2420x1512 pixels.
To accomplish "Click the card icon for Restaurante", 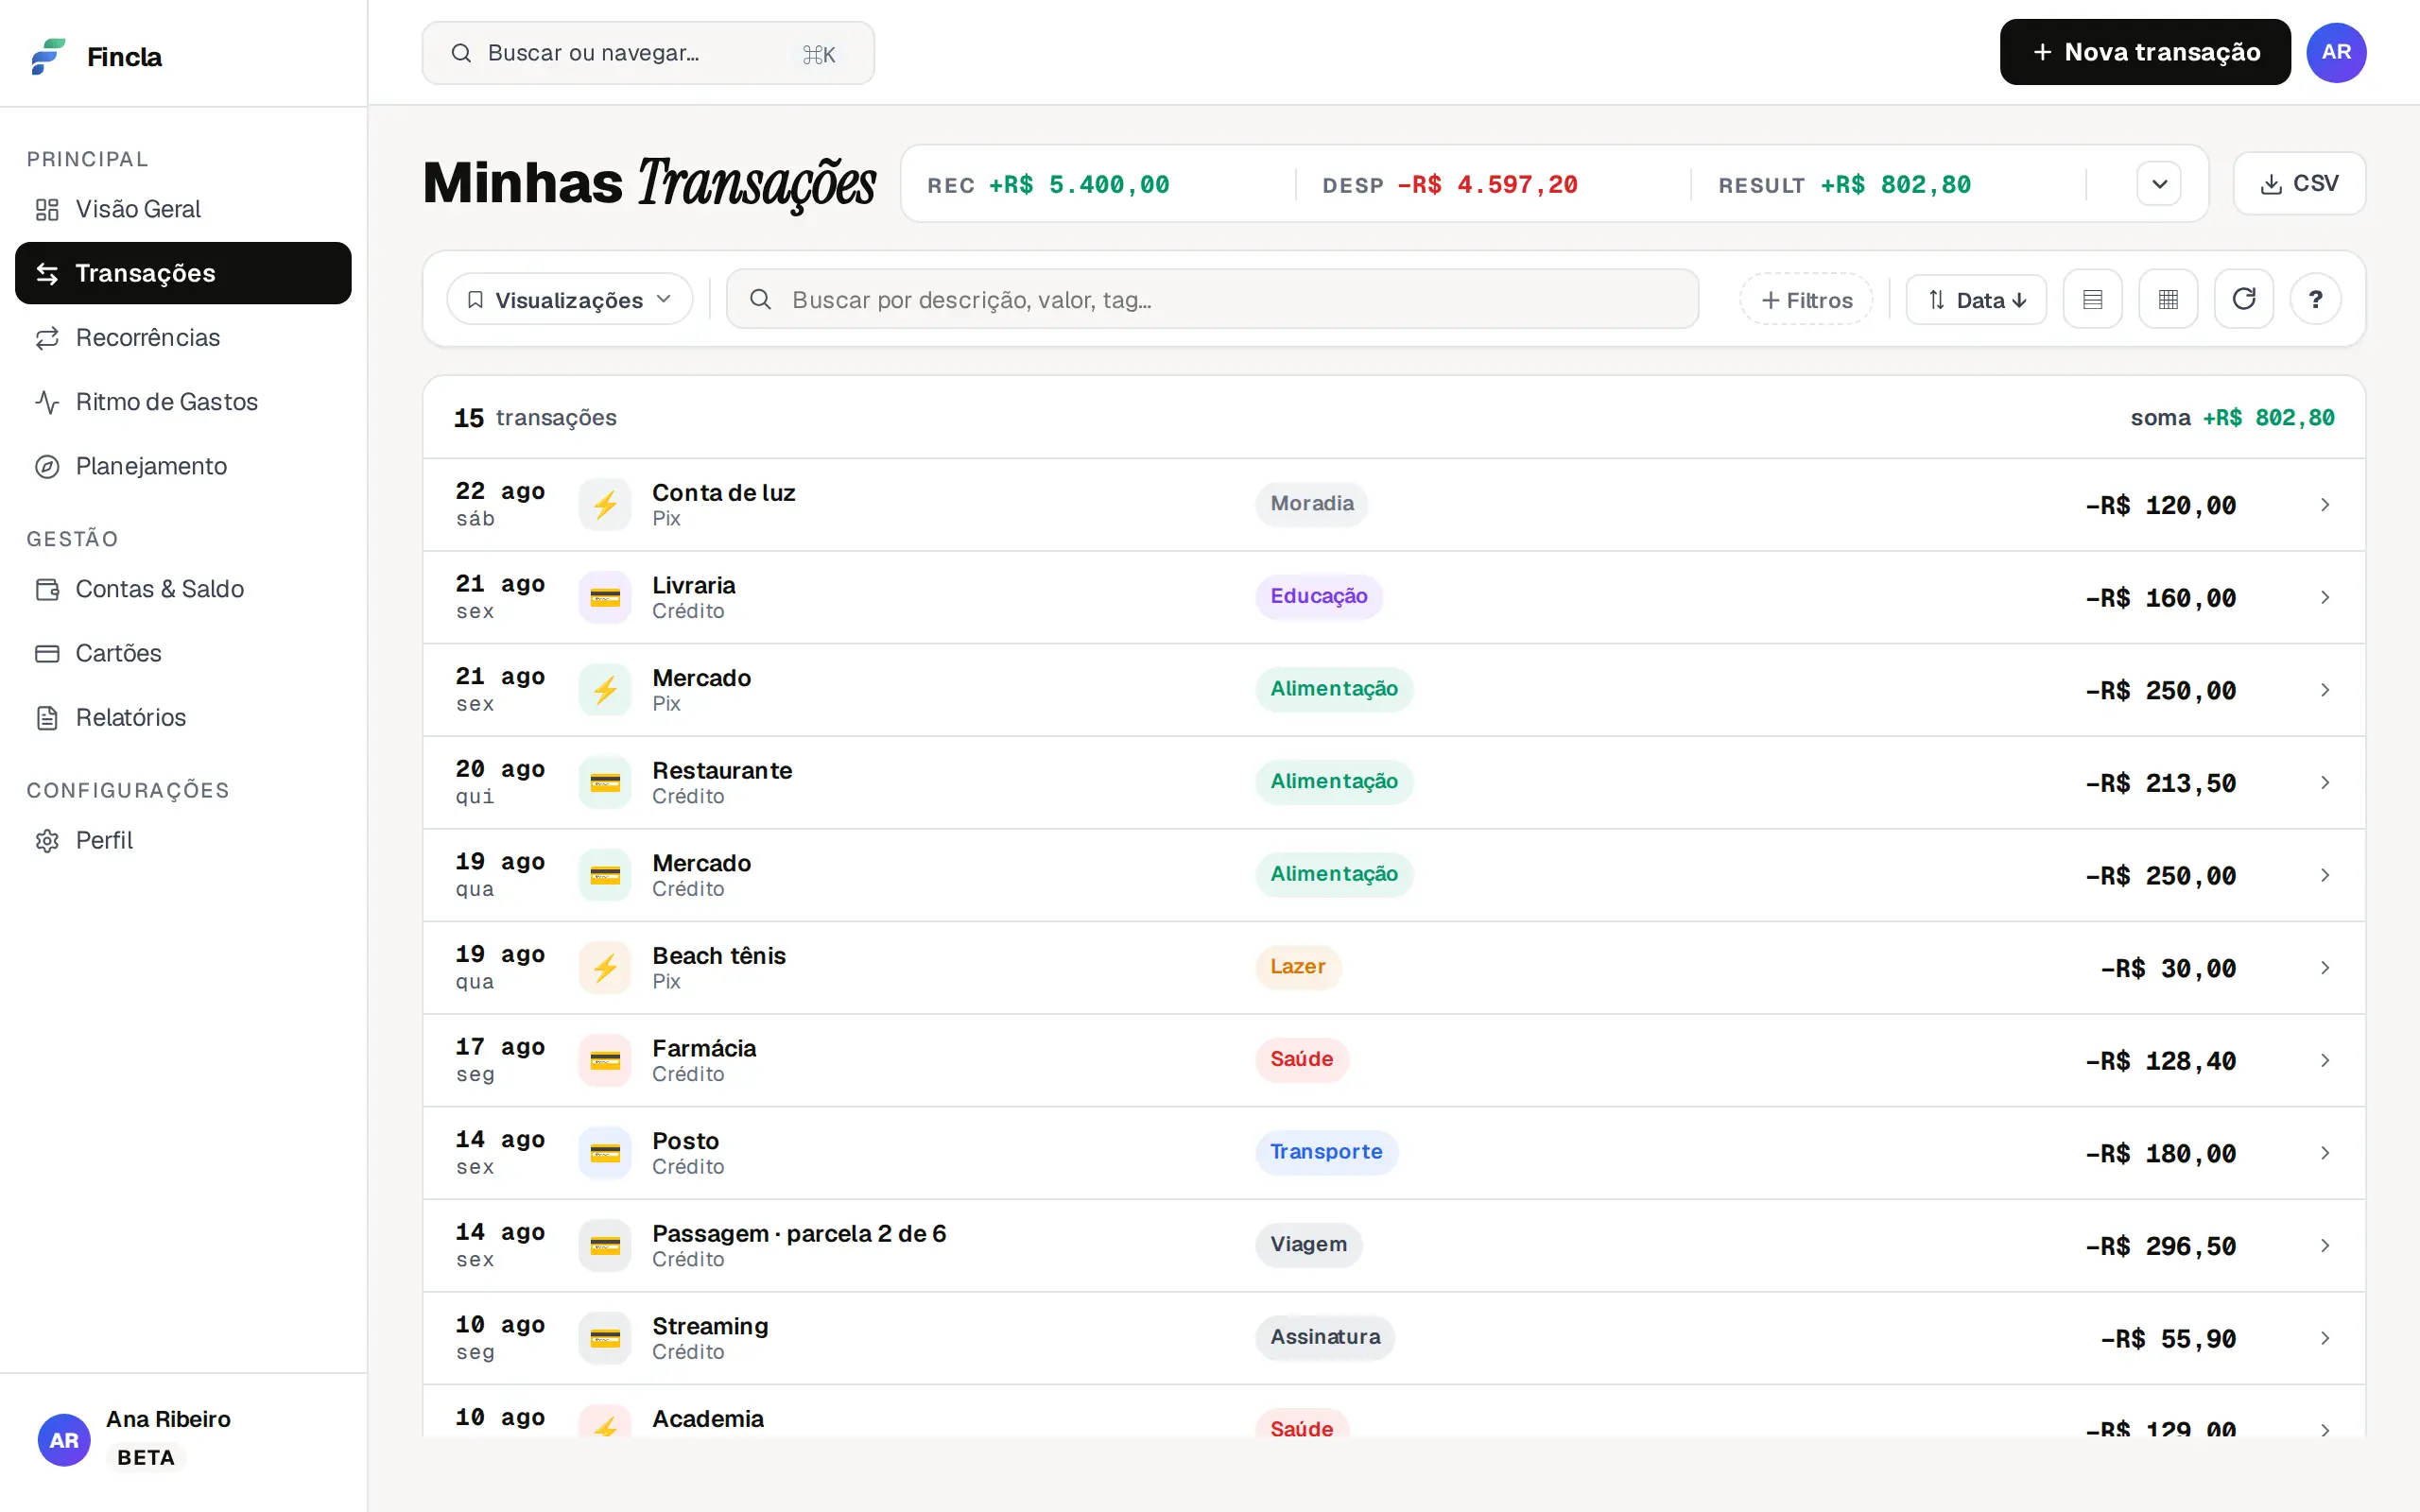I will coord(605,783).
